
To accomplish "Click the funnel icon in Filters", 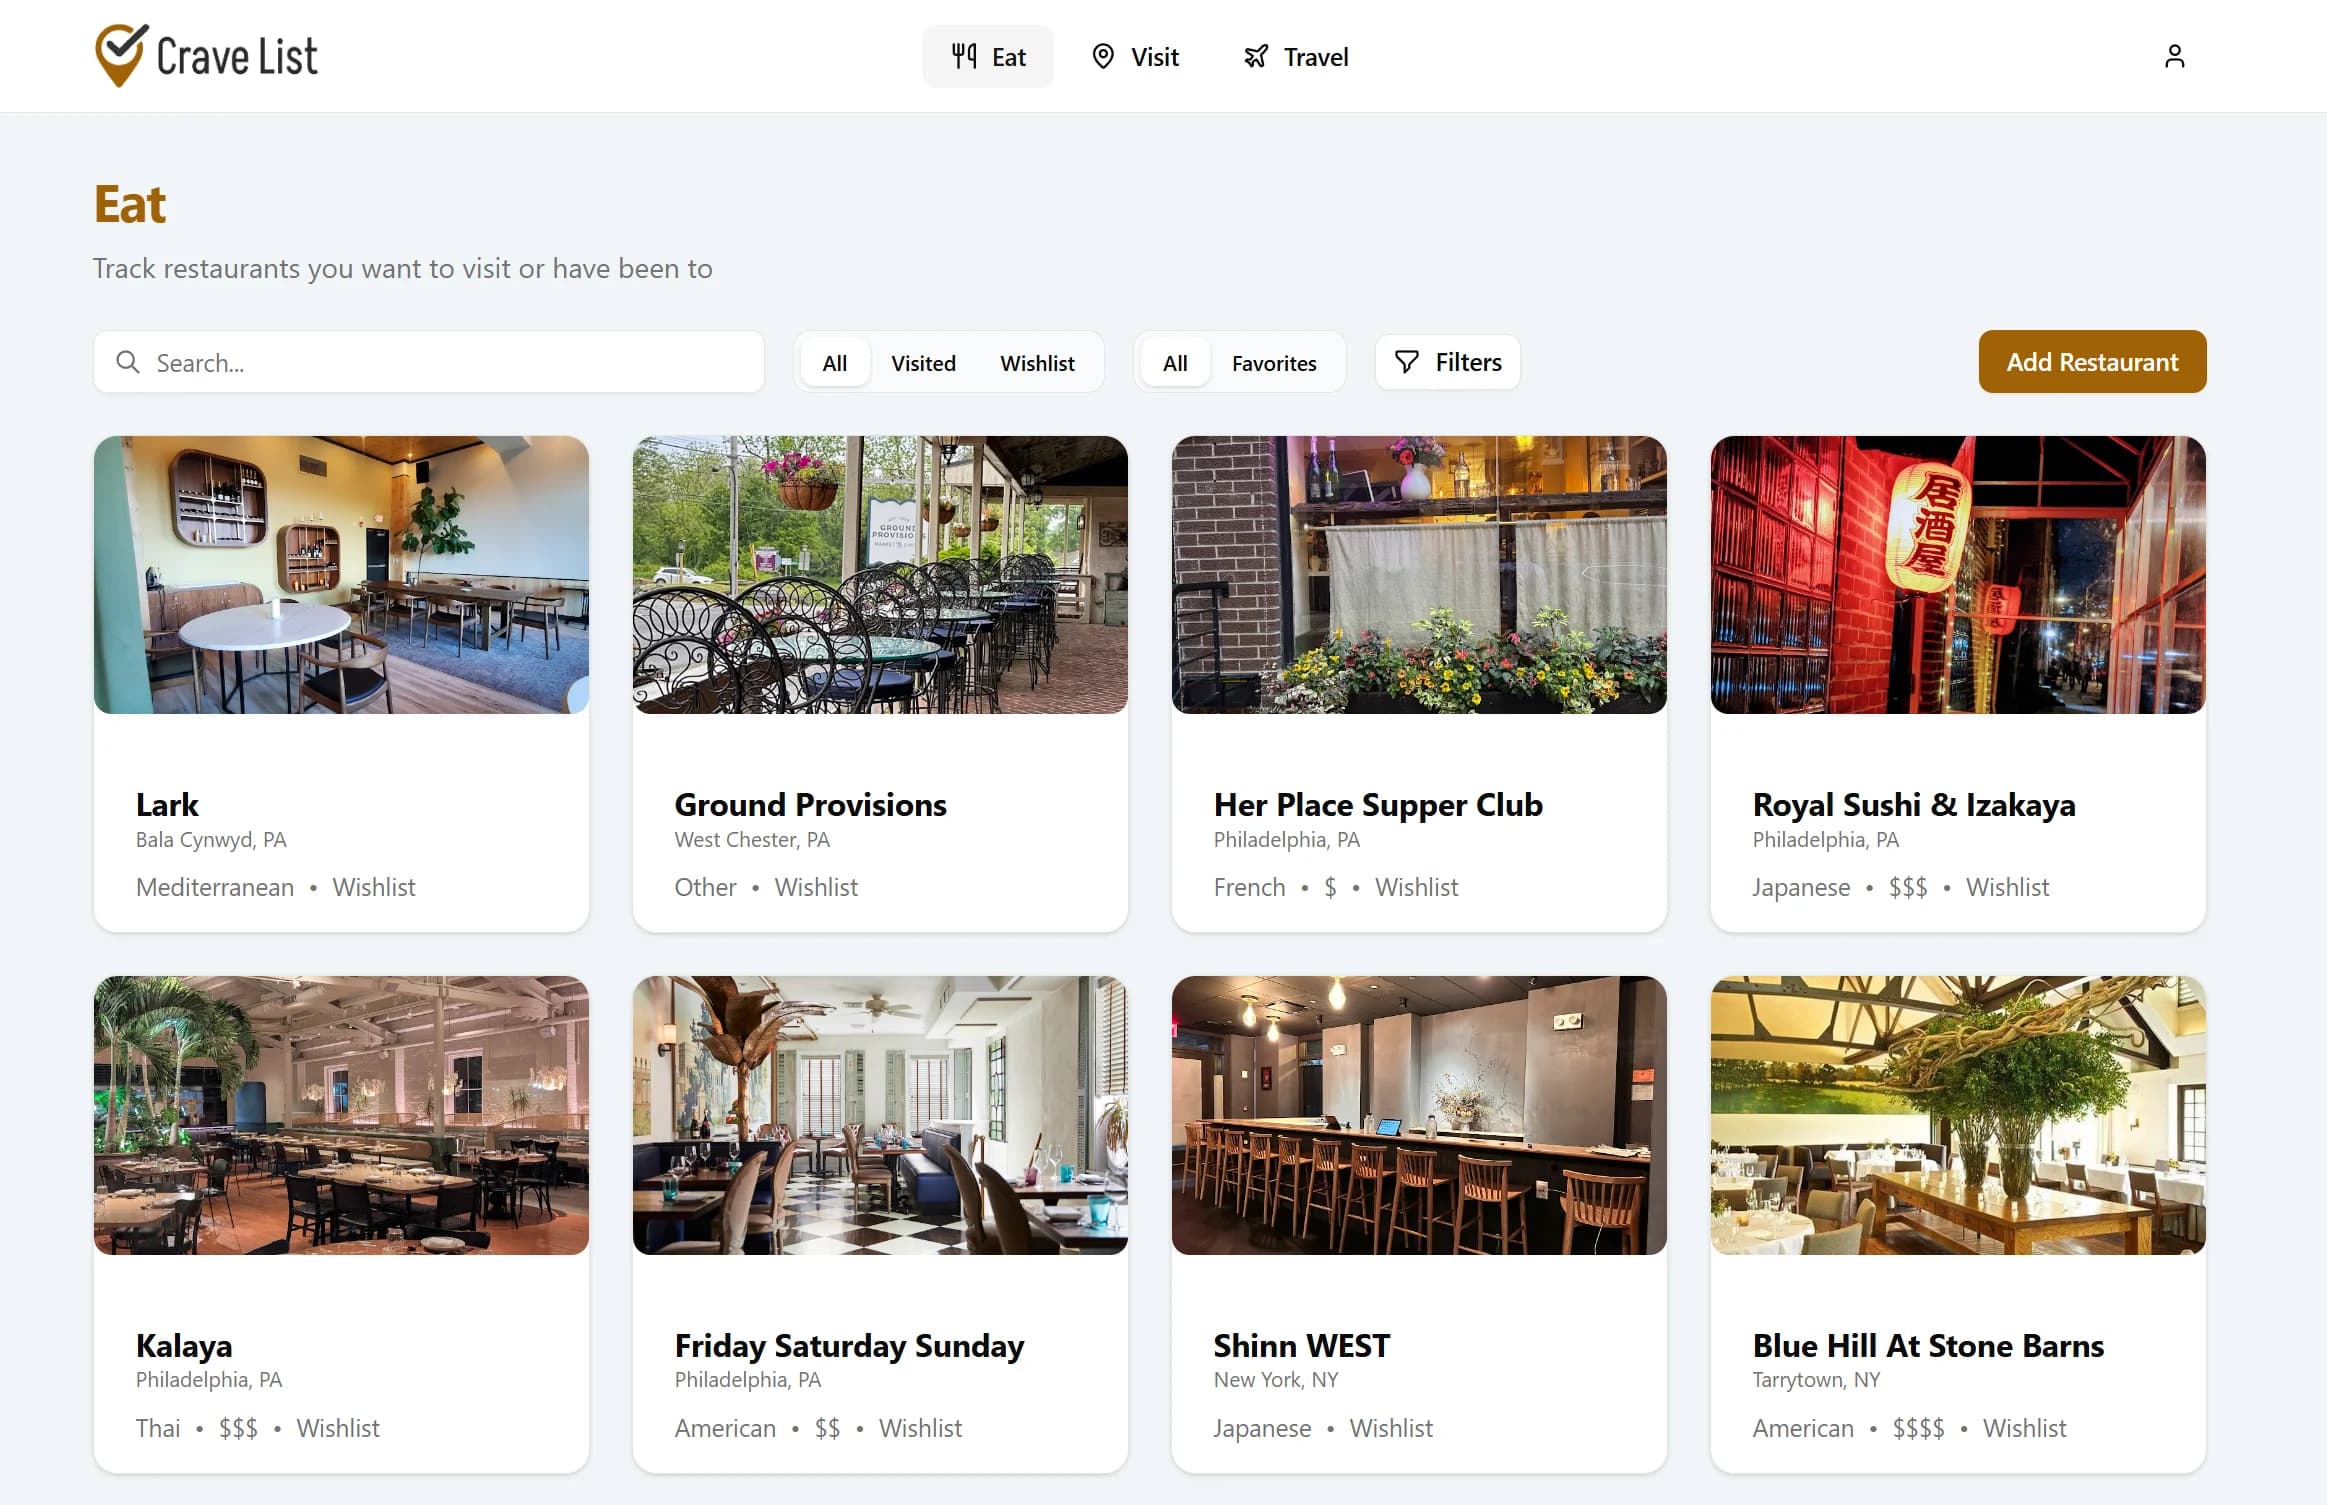I will coord(1406,362).
